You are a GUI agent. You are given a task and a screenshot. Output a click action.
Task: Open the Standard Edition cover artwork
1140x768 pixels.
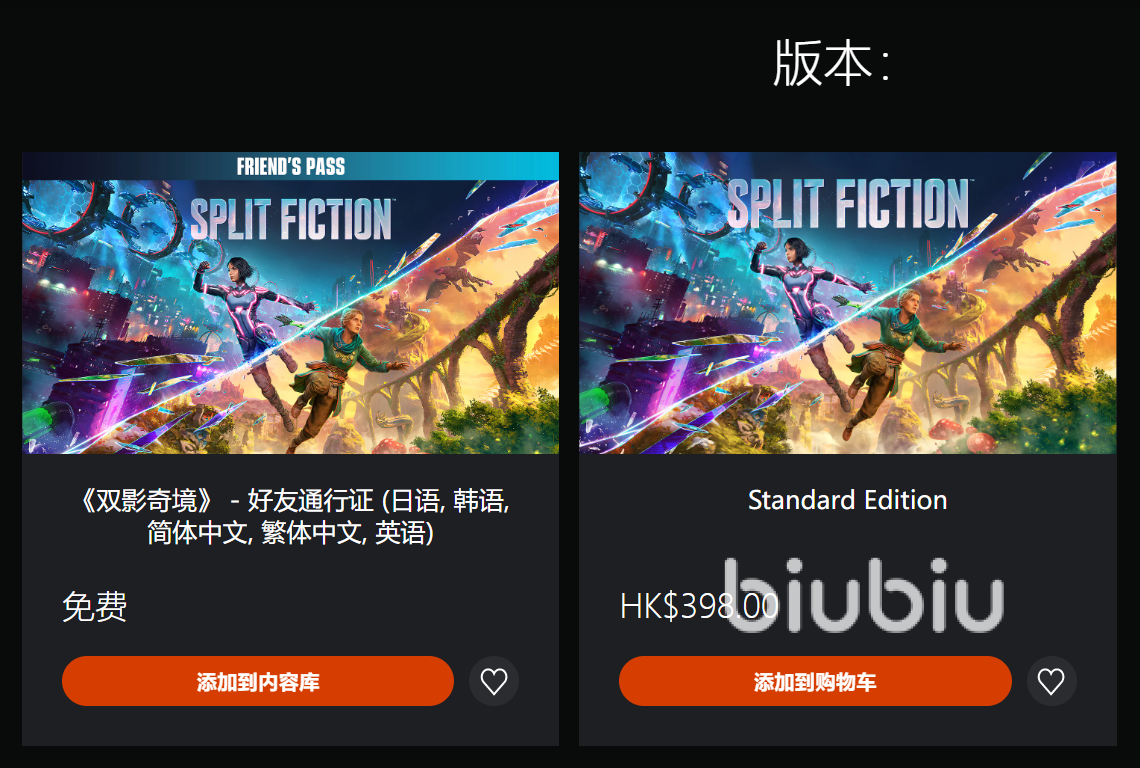pyautogui.click(x=848, y=303)
